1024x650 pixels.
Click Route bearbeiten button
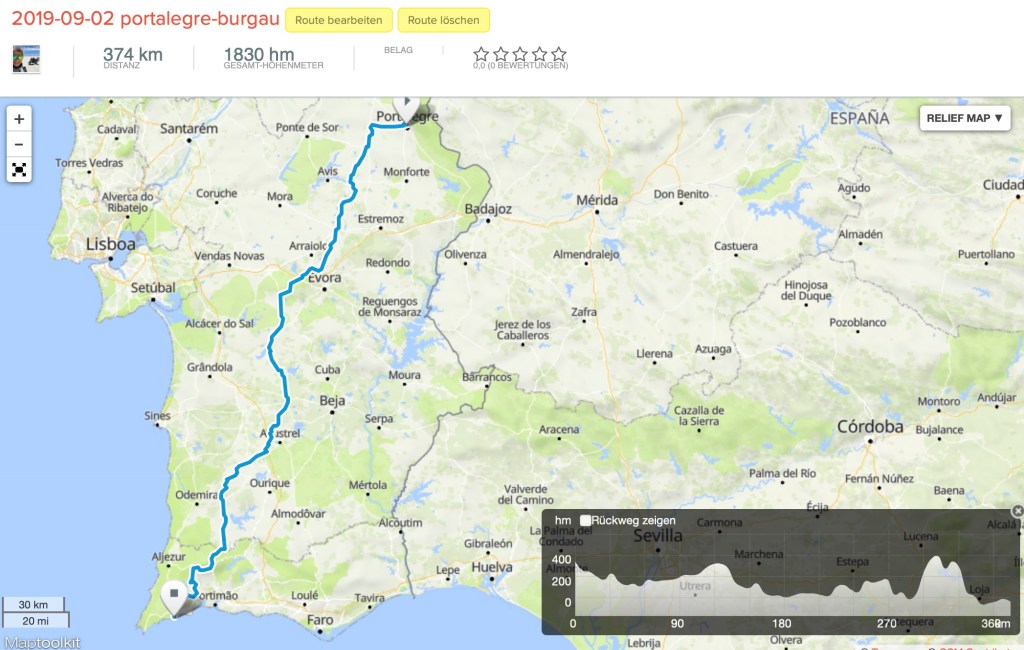(338, 20)
